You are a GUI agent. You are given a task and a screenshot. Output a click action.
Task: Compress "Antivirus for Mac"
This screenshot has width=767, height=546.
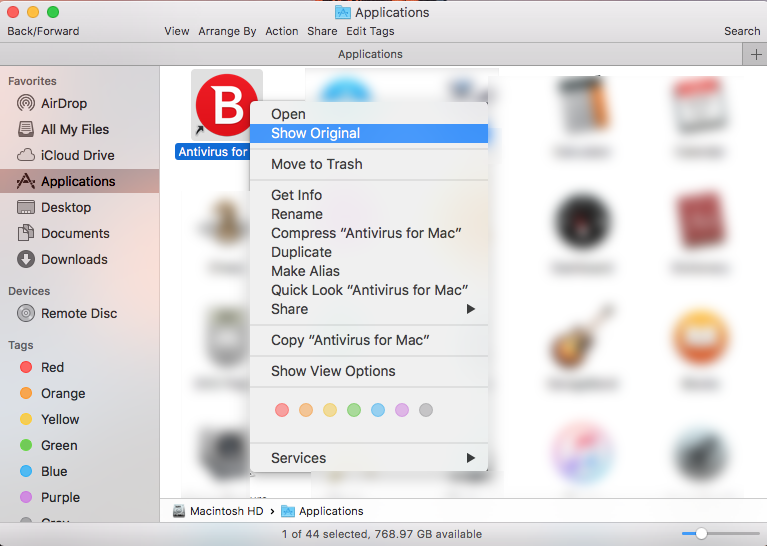[x=369, y=233]
